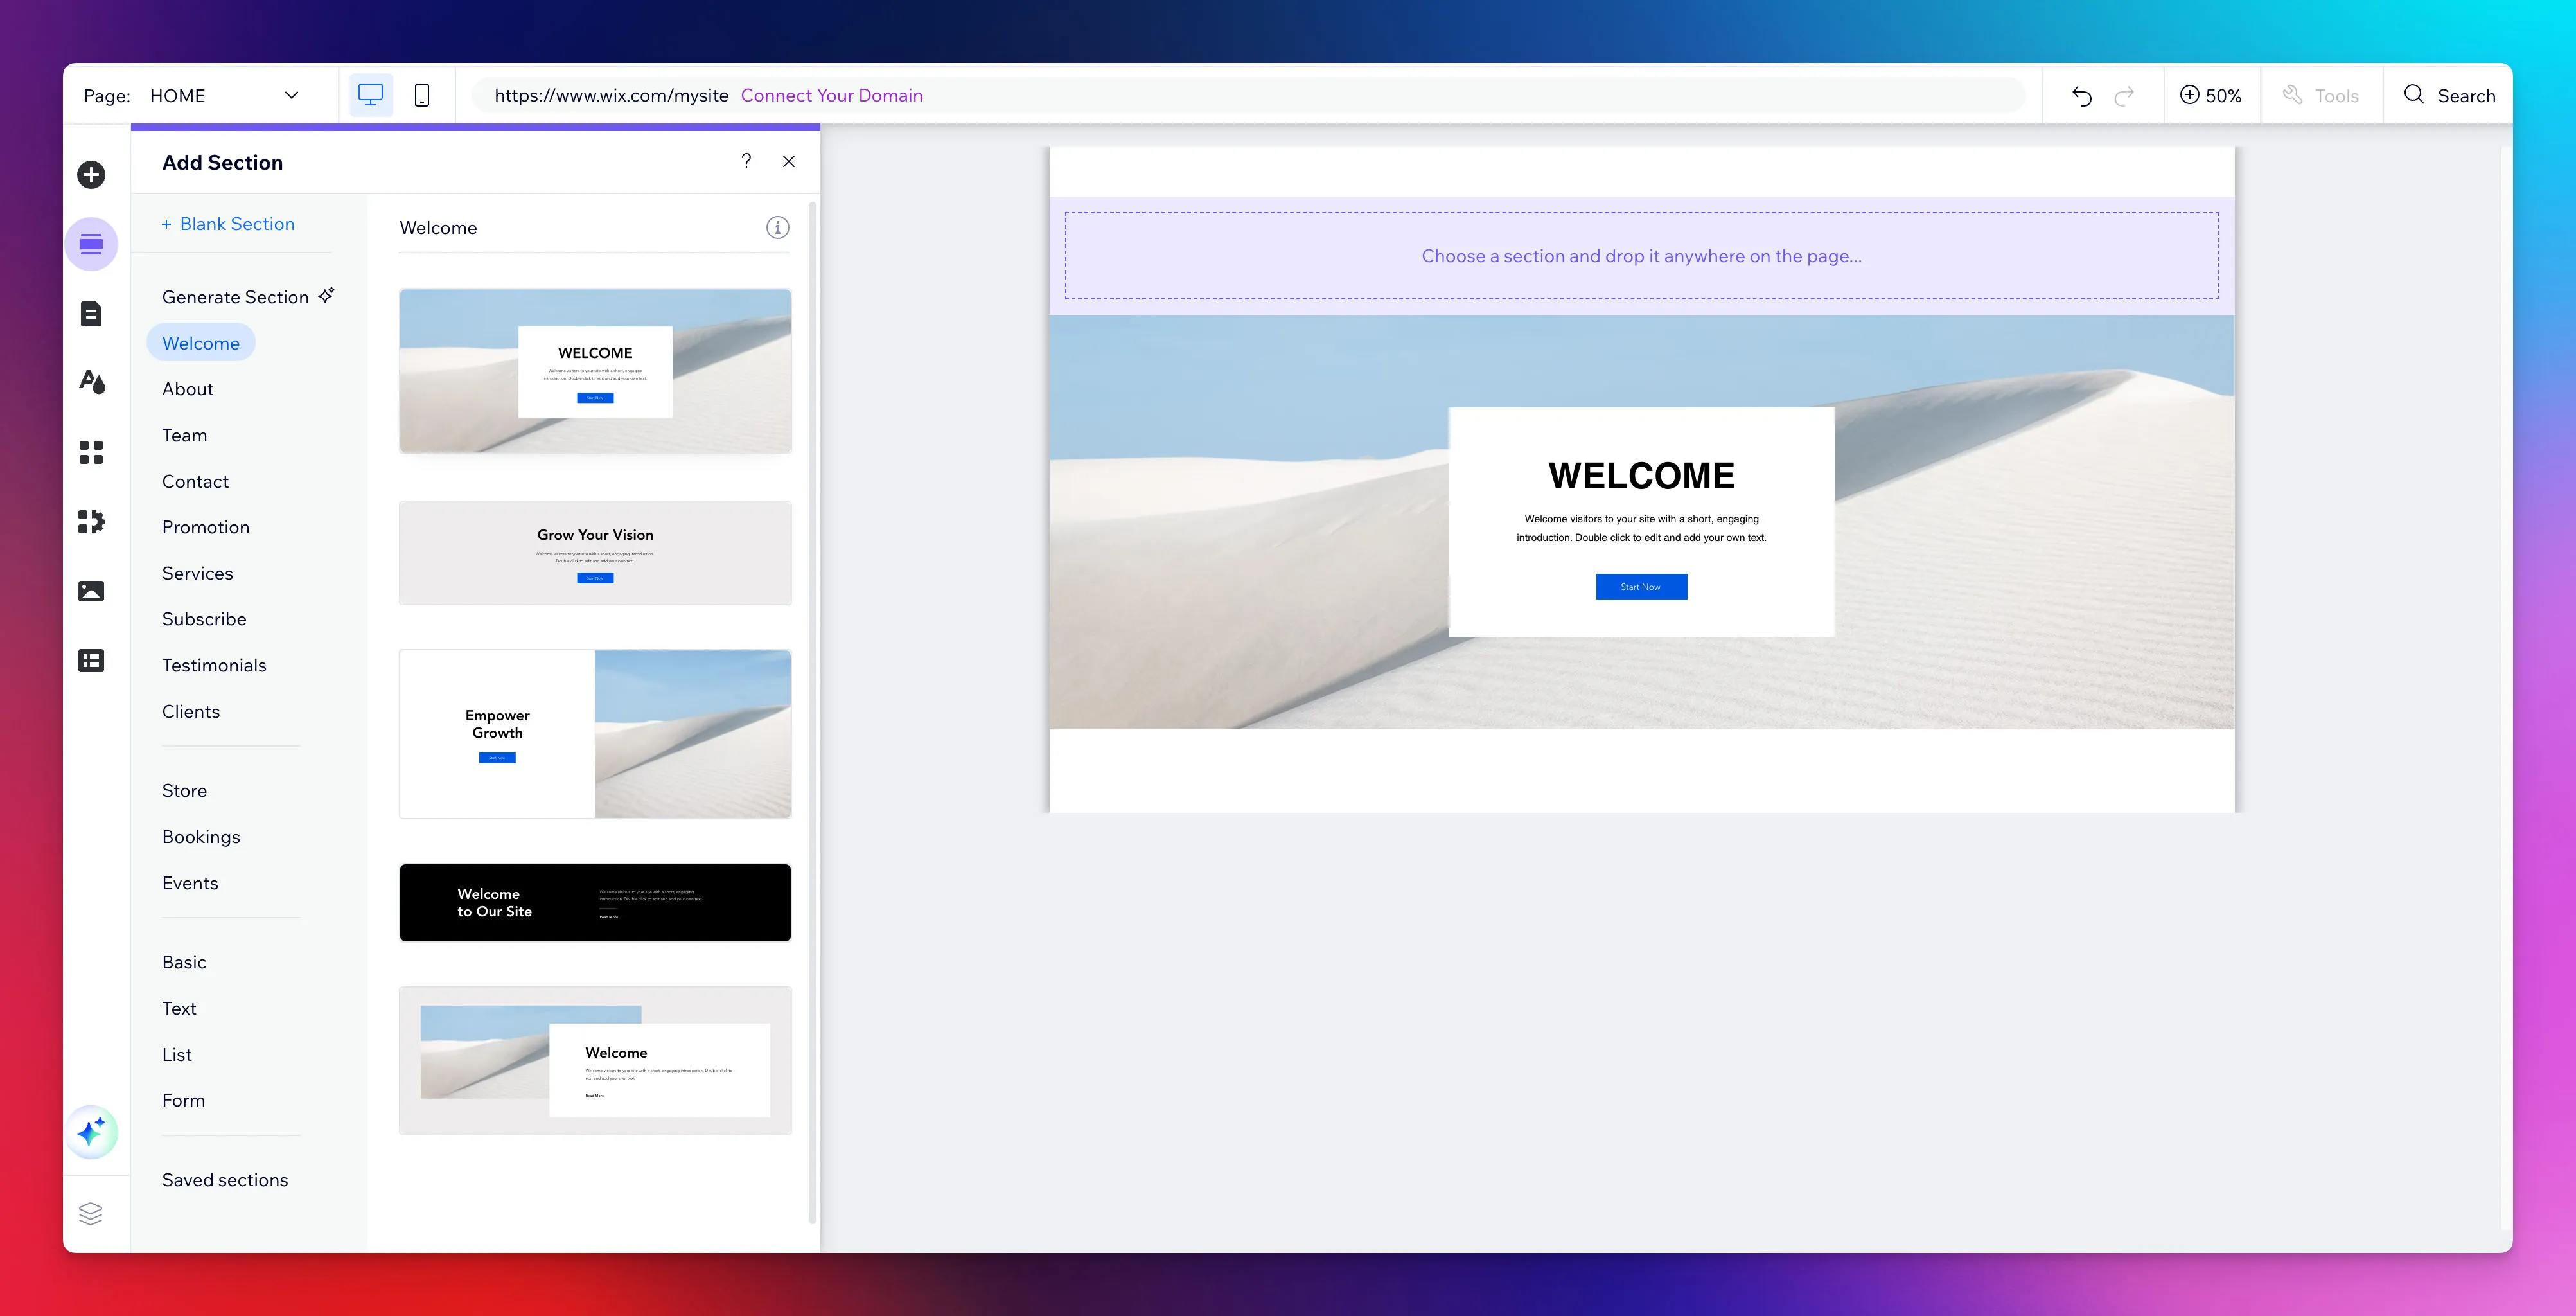Open the 50% zoom control

coord(2211,95)
